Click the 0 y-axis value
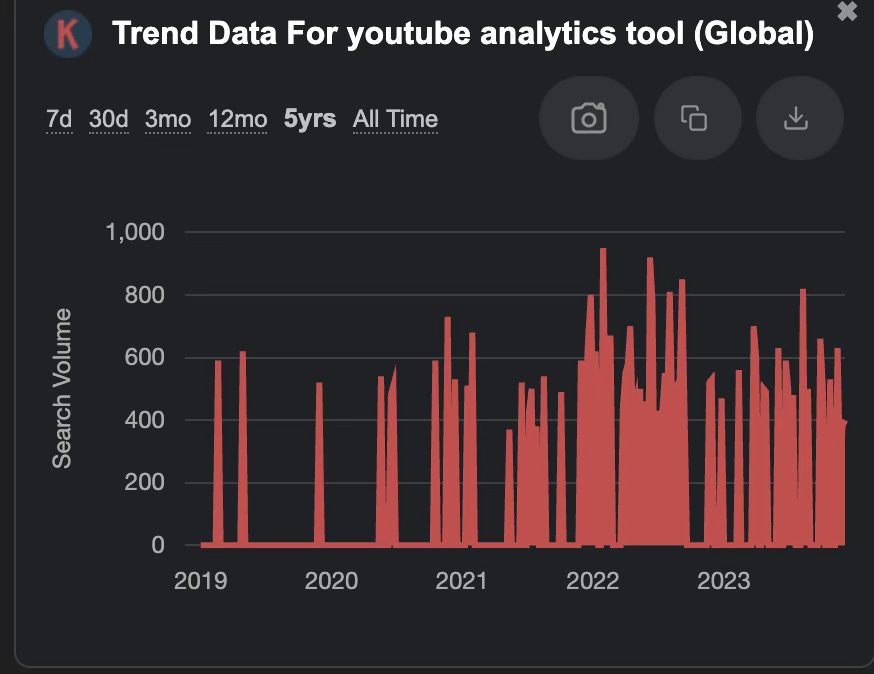 (x=158, y=545)
